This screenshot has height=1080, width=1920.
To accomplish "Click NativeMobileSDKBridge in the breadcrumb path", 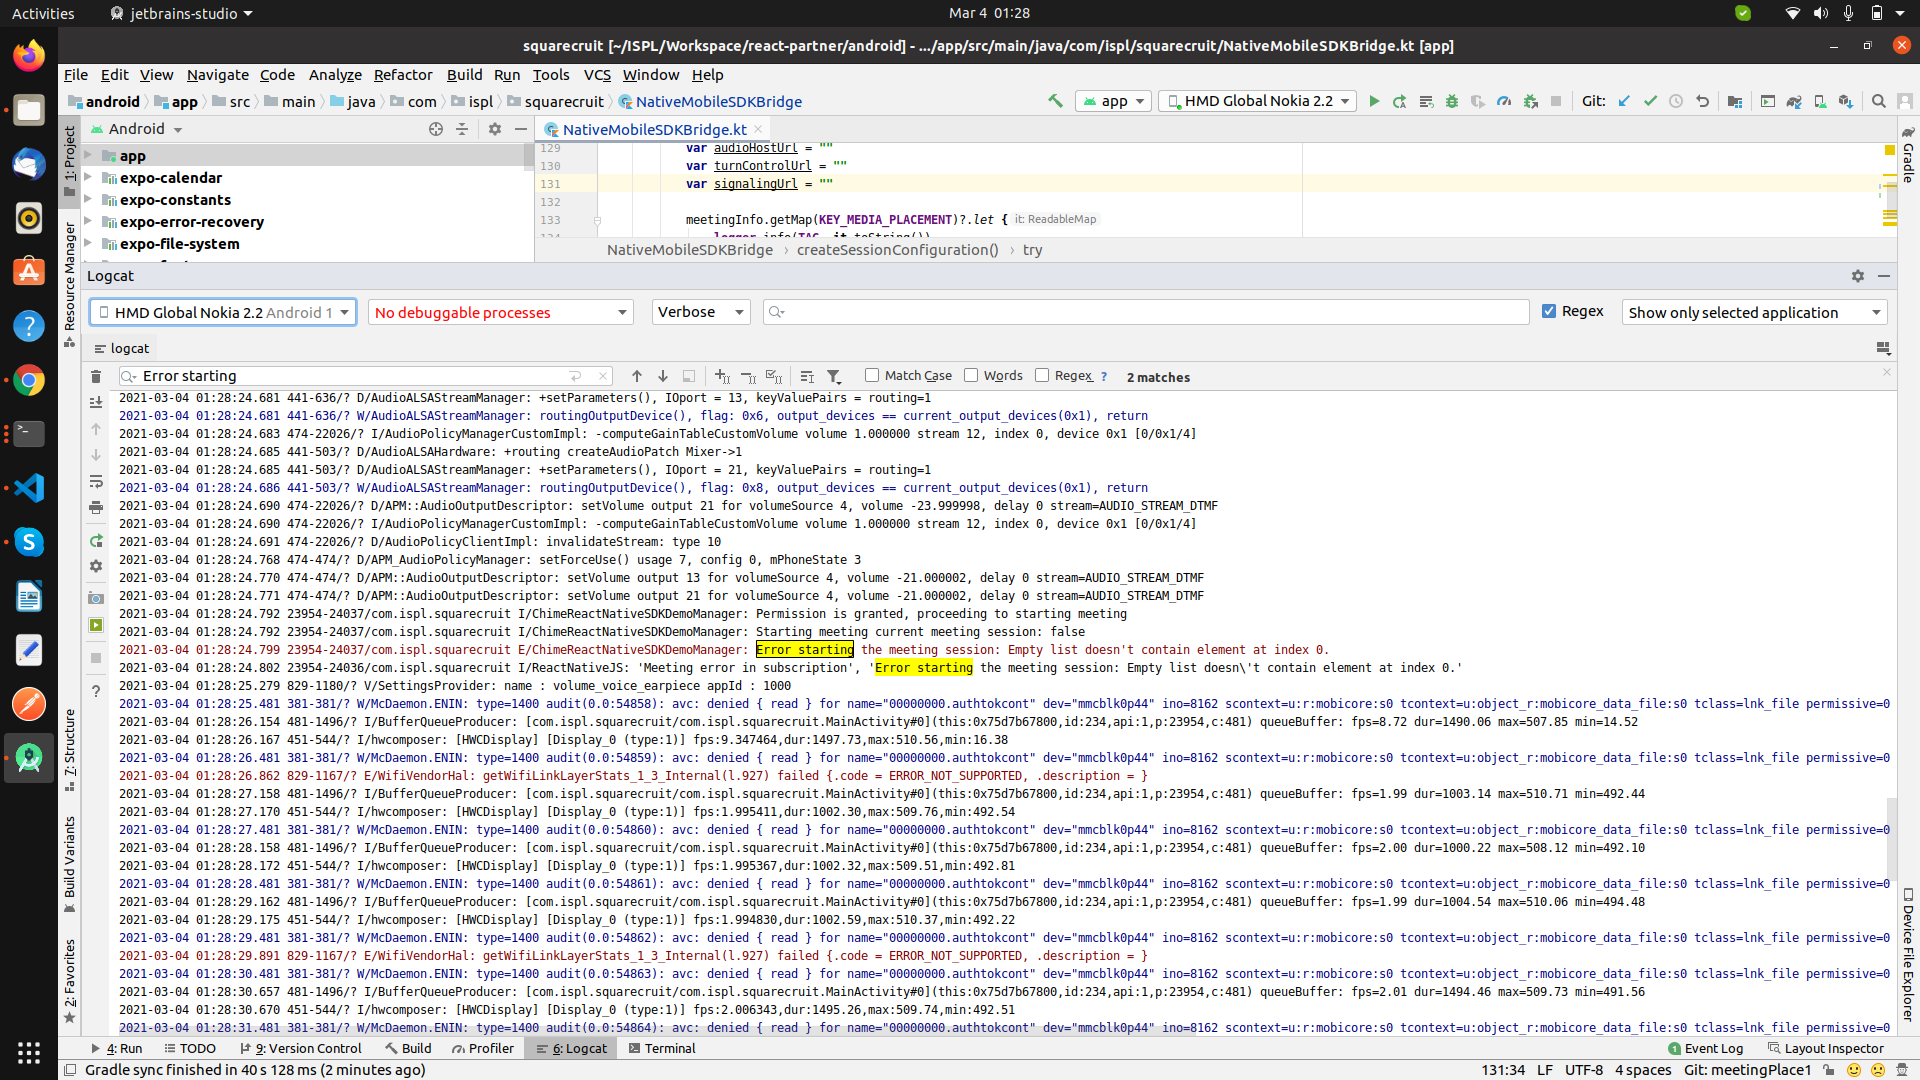I will pyautogui.click(x=718, y=102).
